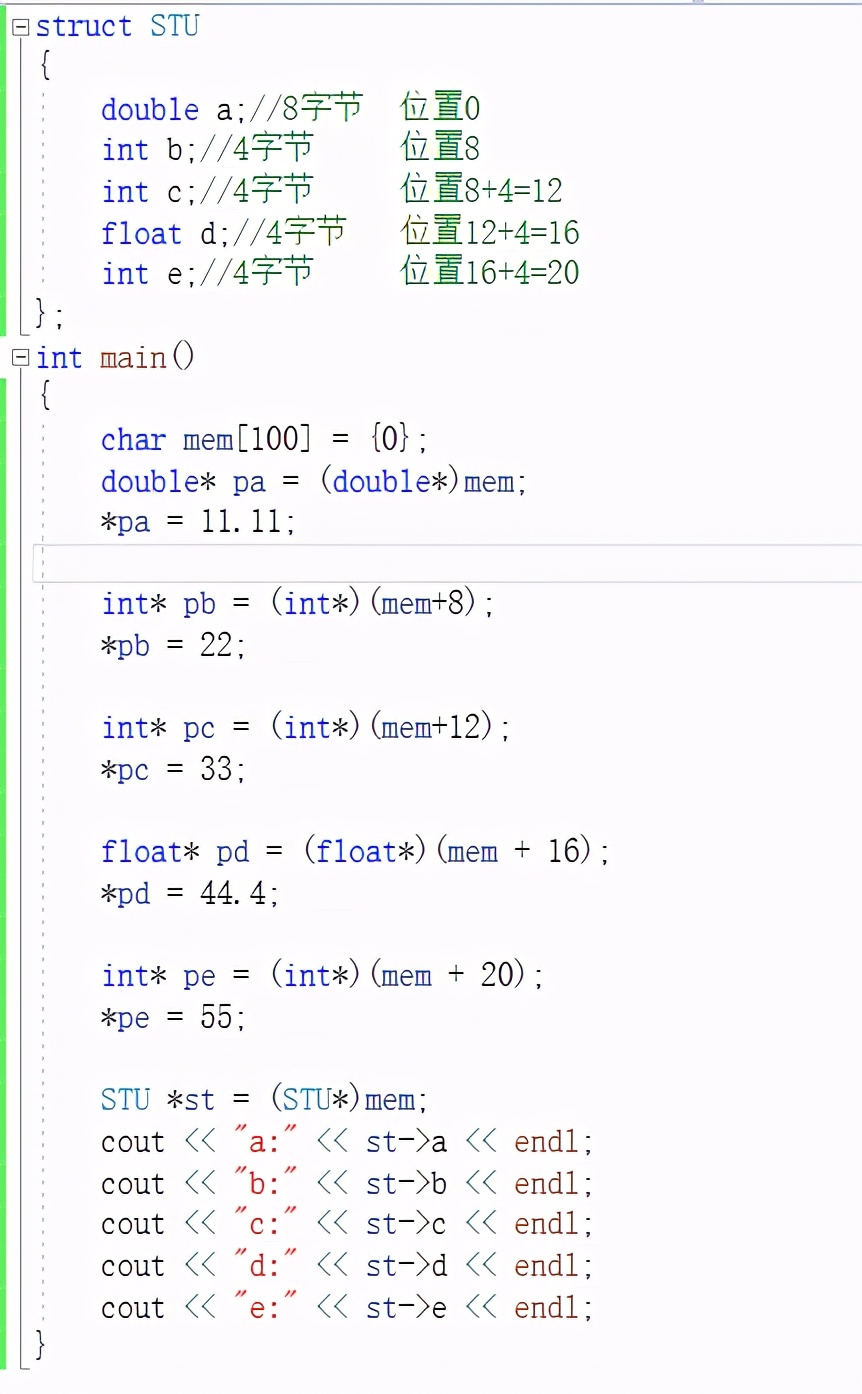Click the '*pd = 44.4;' line
The width and height of the screenshot is (862, 1394).
(190, 894)
